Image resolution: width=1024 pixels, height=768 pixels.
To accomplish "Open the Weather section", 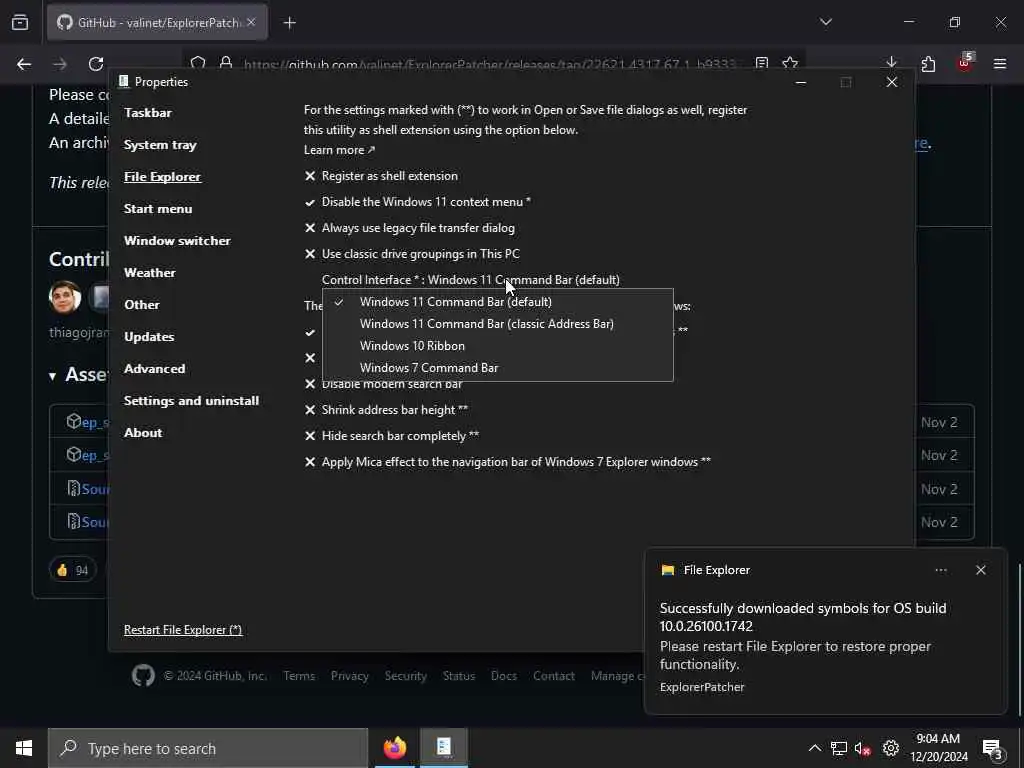I will [x=150, y=273].
